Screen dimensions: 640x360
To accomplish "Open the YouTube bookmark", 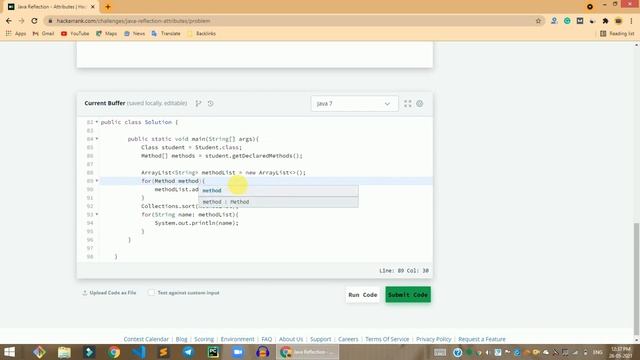I will pos(75,33).
